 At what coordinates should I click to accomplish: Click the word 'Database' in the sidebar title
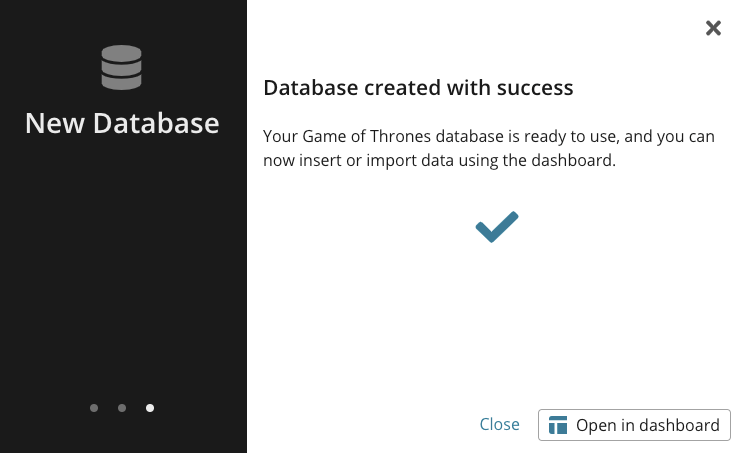[x=156, y=123]
